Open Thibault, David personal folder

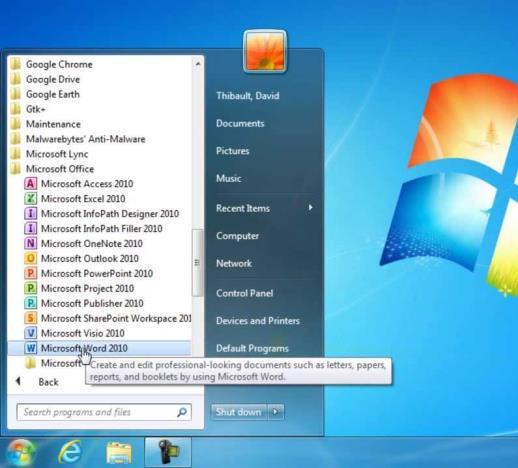tap(248, 96)
